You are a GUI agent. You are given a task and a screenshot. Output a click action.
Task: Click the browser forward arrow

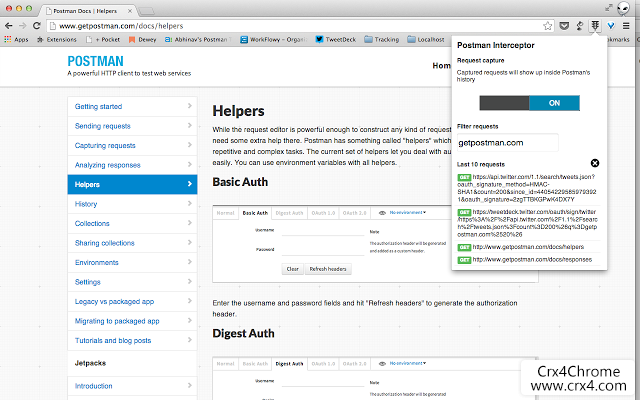click(x=22, y=26)
